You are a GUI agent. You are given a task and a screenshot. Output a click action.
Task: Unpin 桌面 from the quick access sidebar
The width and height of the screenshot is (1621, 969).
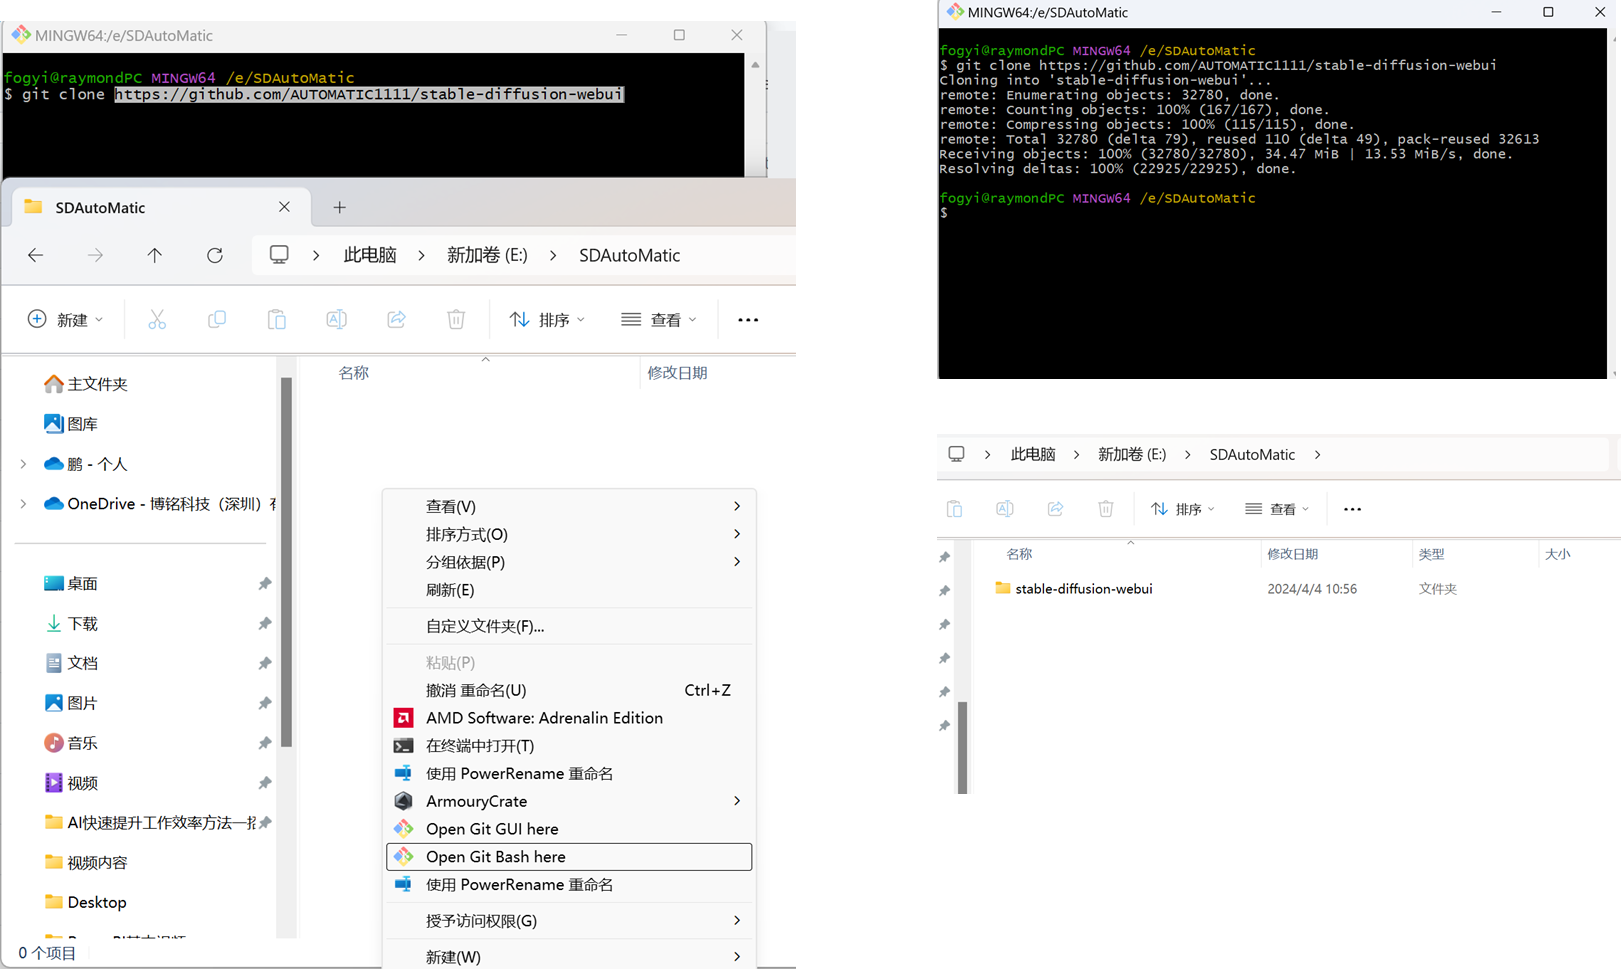pyautogui.click(x=264, y=583)
